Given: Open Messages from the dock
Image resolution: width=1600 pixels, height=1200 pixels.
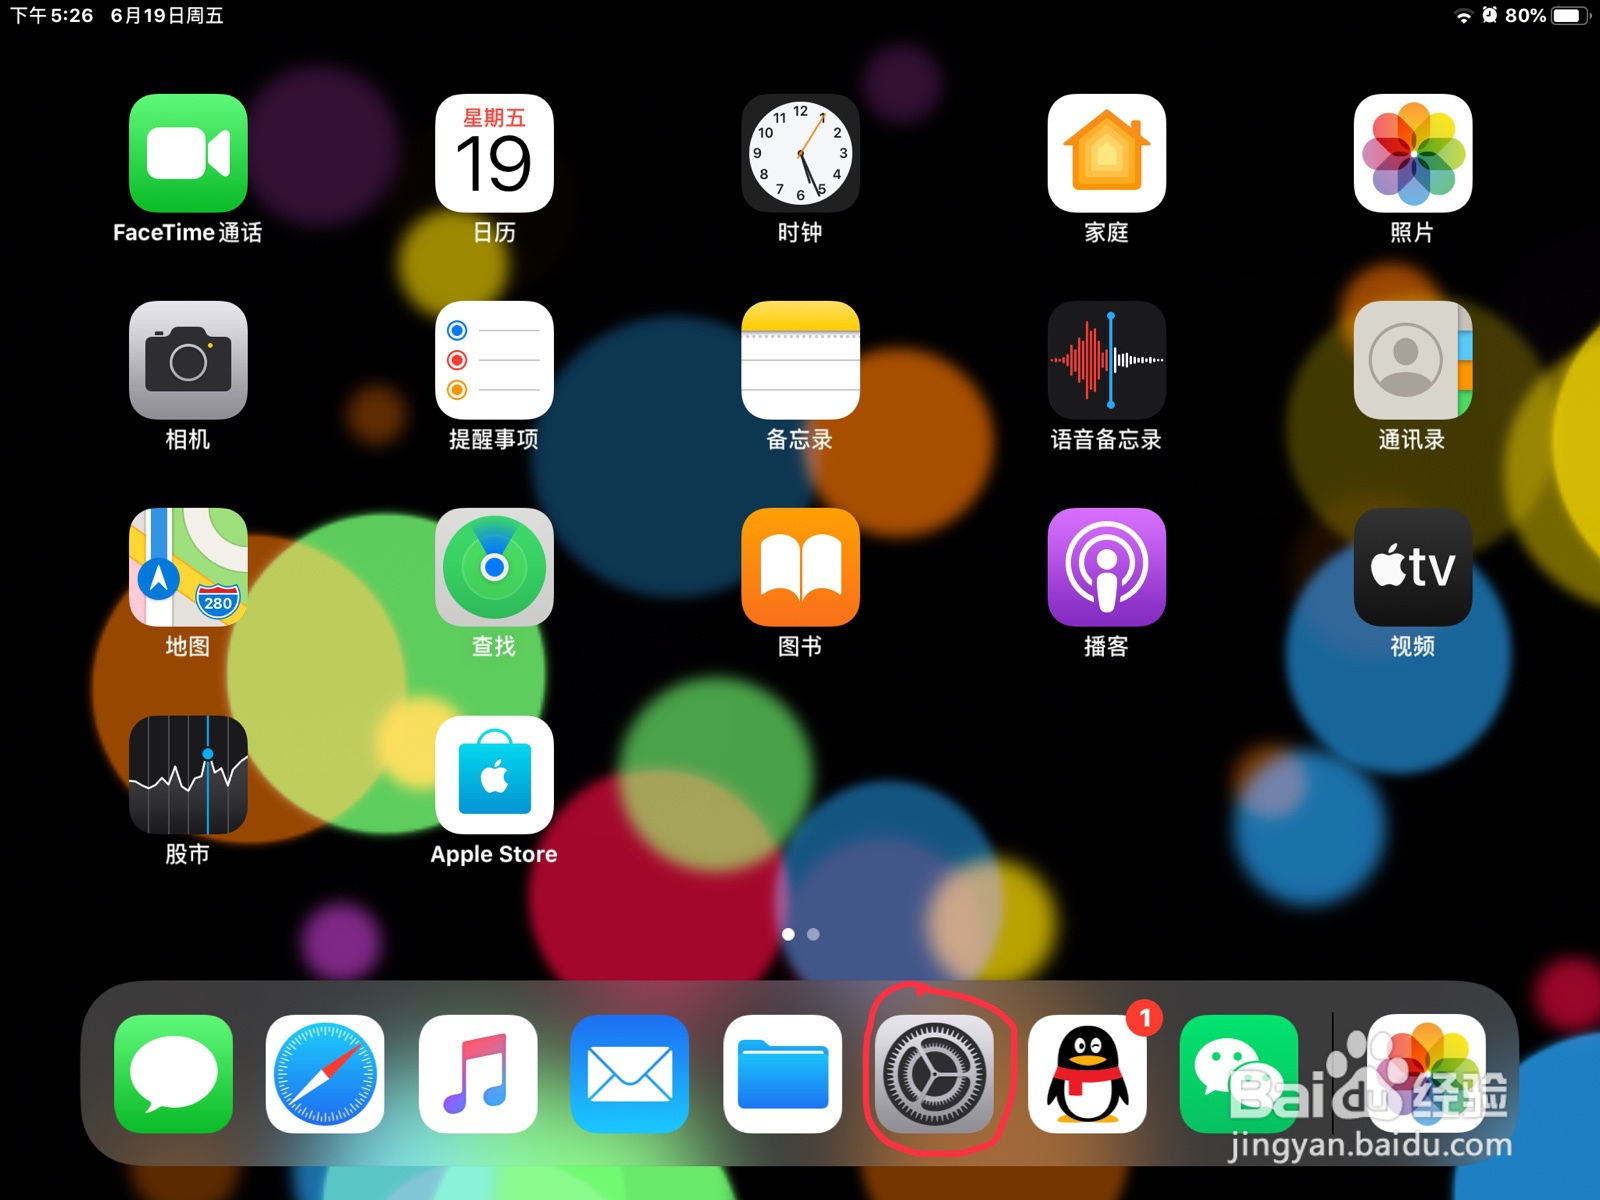Looking at the screenshot, I should click(173, 1074).
